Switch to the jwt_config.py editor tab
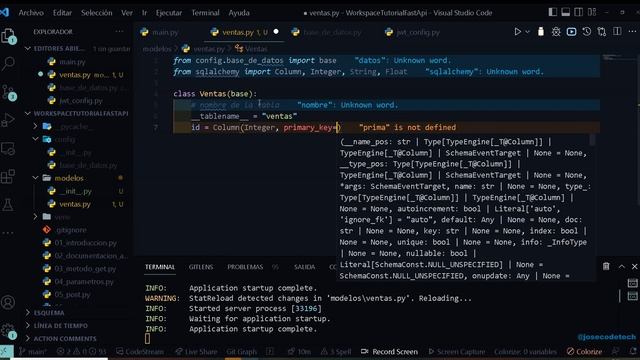640x360 pixels. [418, 32]
